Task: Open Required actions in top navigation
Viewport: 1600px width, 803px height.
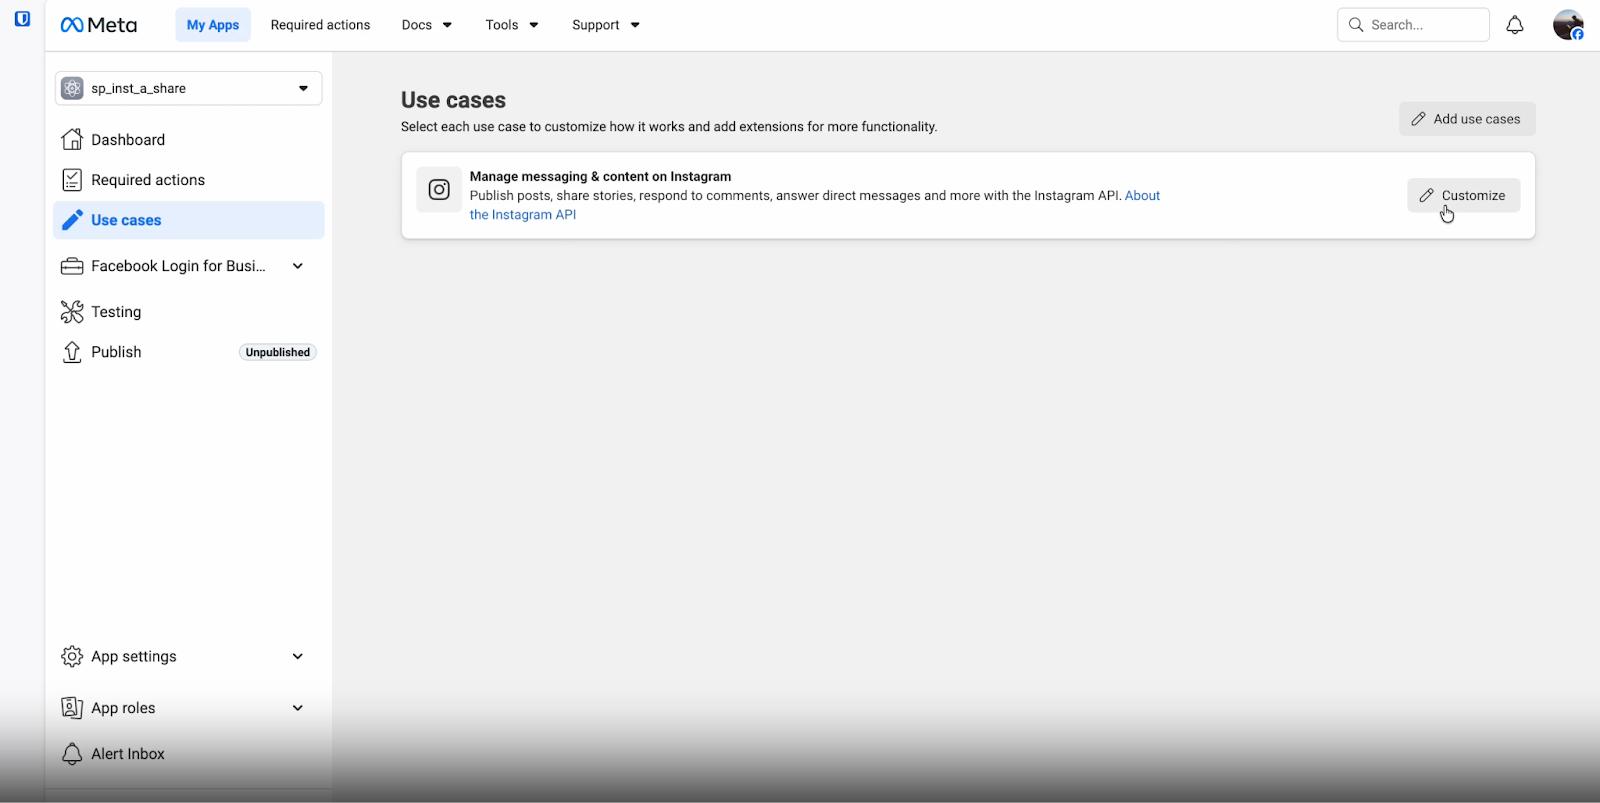Action: tap(320, 25)
